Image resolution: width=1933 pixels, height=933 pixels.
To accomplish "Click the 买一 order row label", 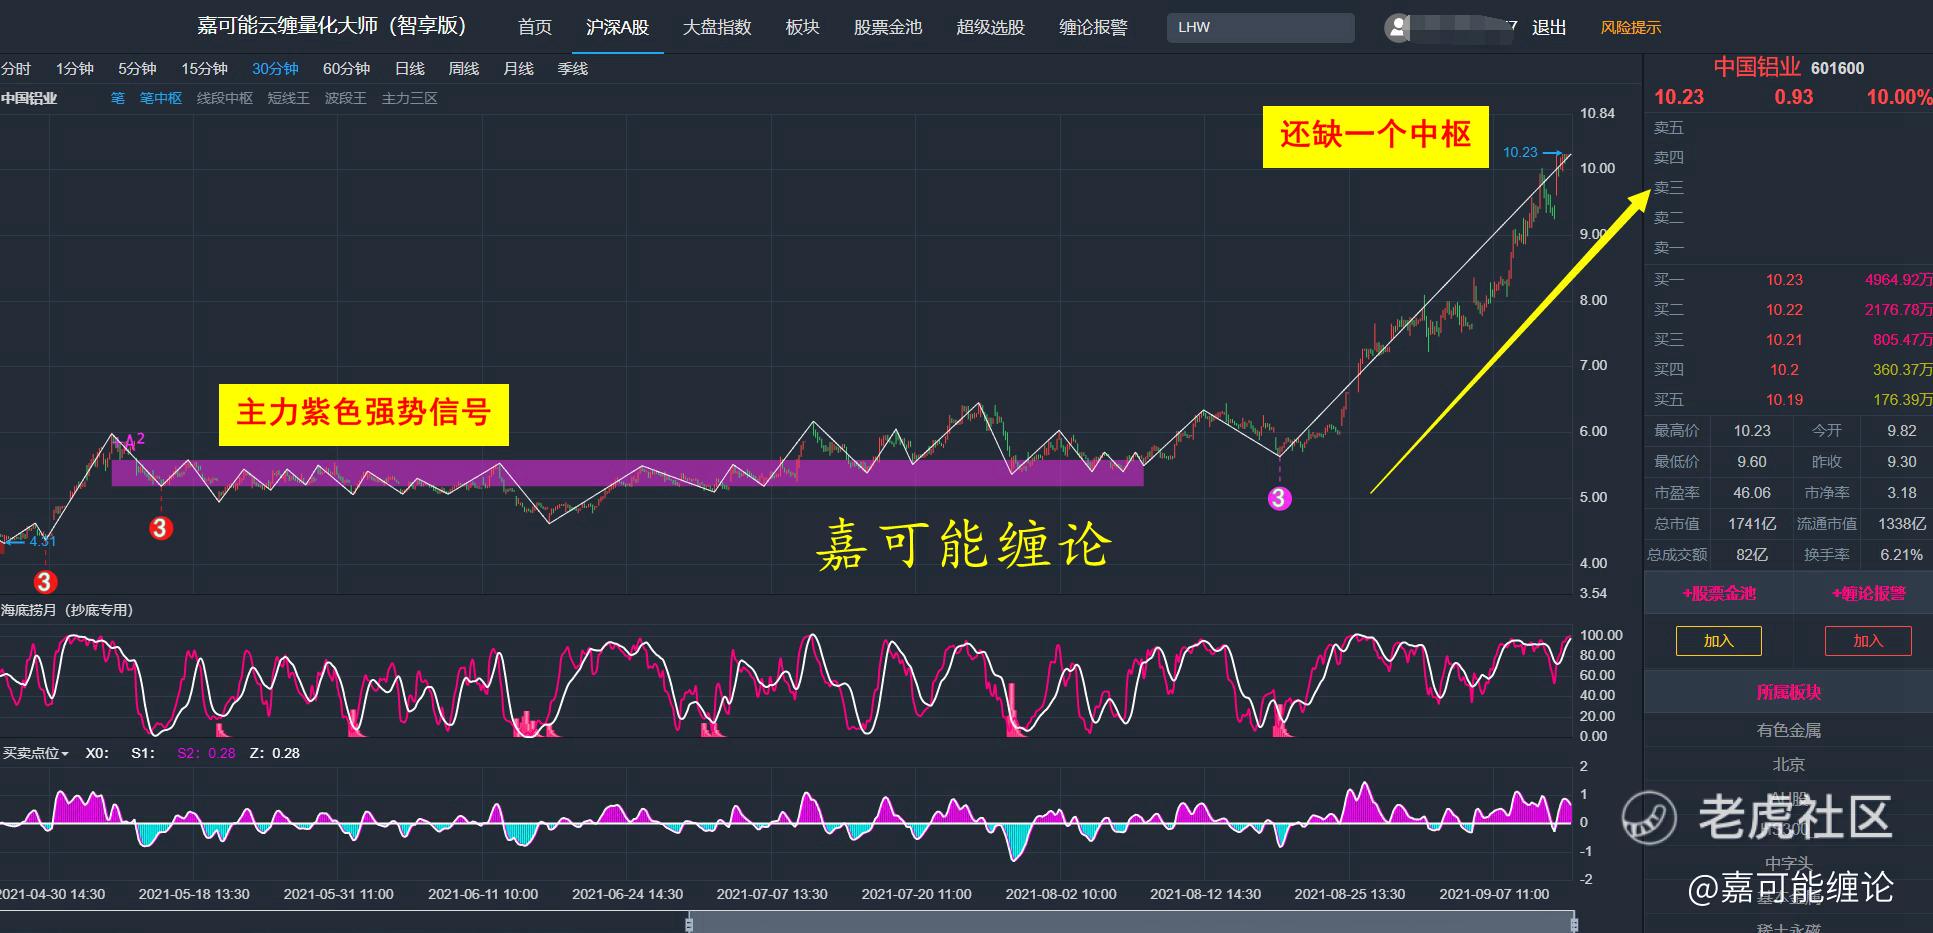I will coord(1669,280).
